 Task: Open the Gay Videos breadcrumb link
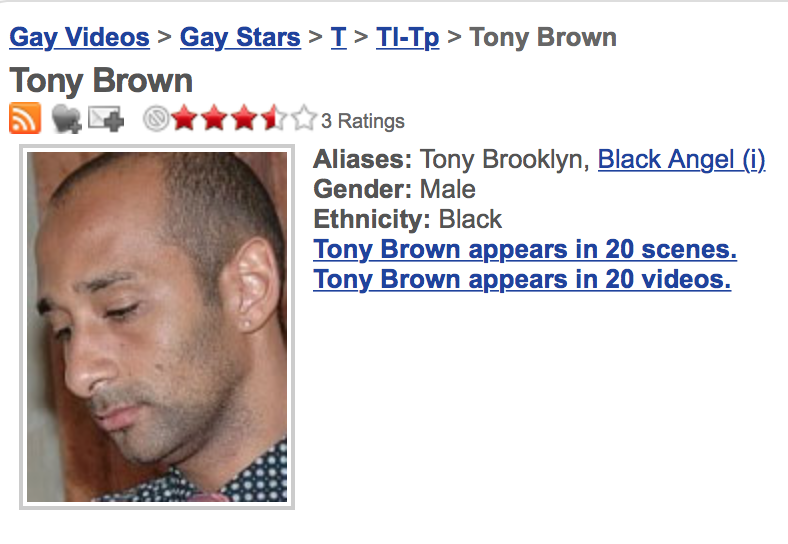(x=79, y=38)
